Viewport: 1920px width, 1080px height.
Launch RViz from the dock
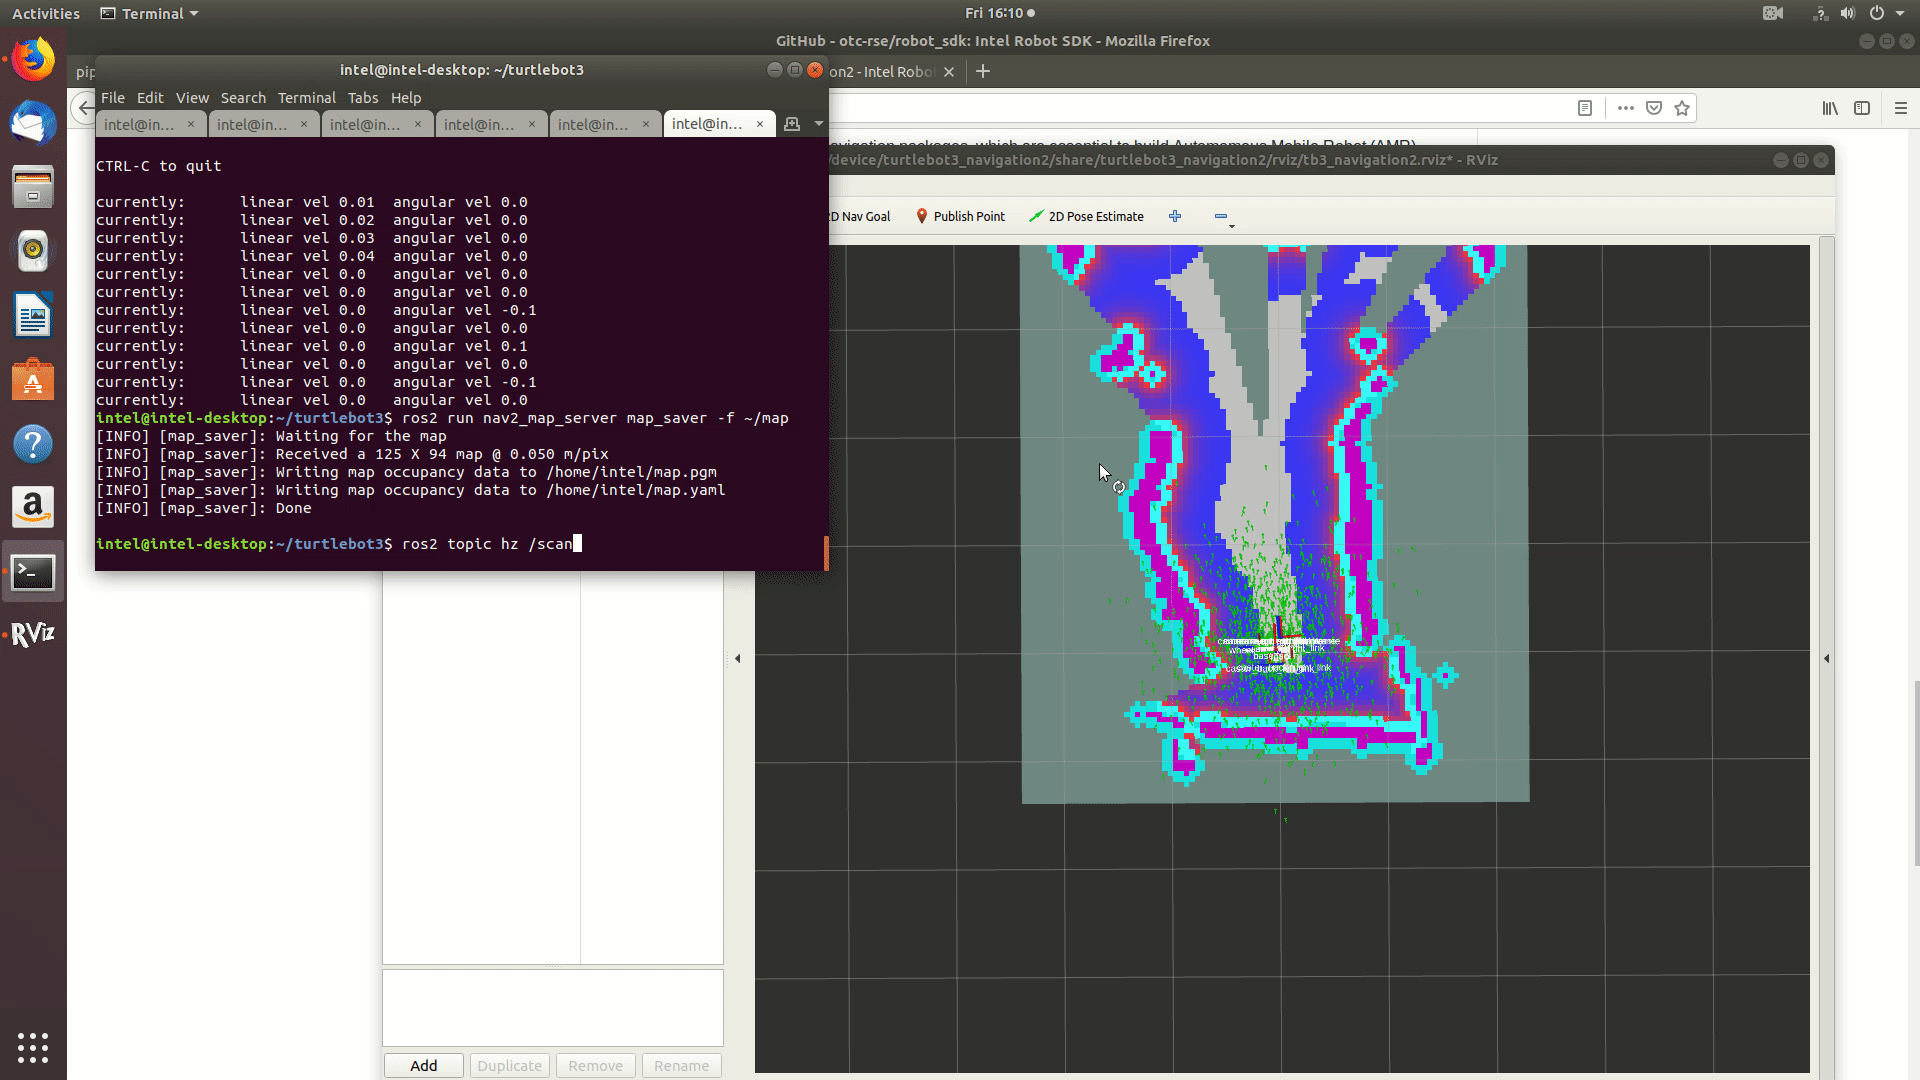33,634
